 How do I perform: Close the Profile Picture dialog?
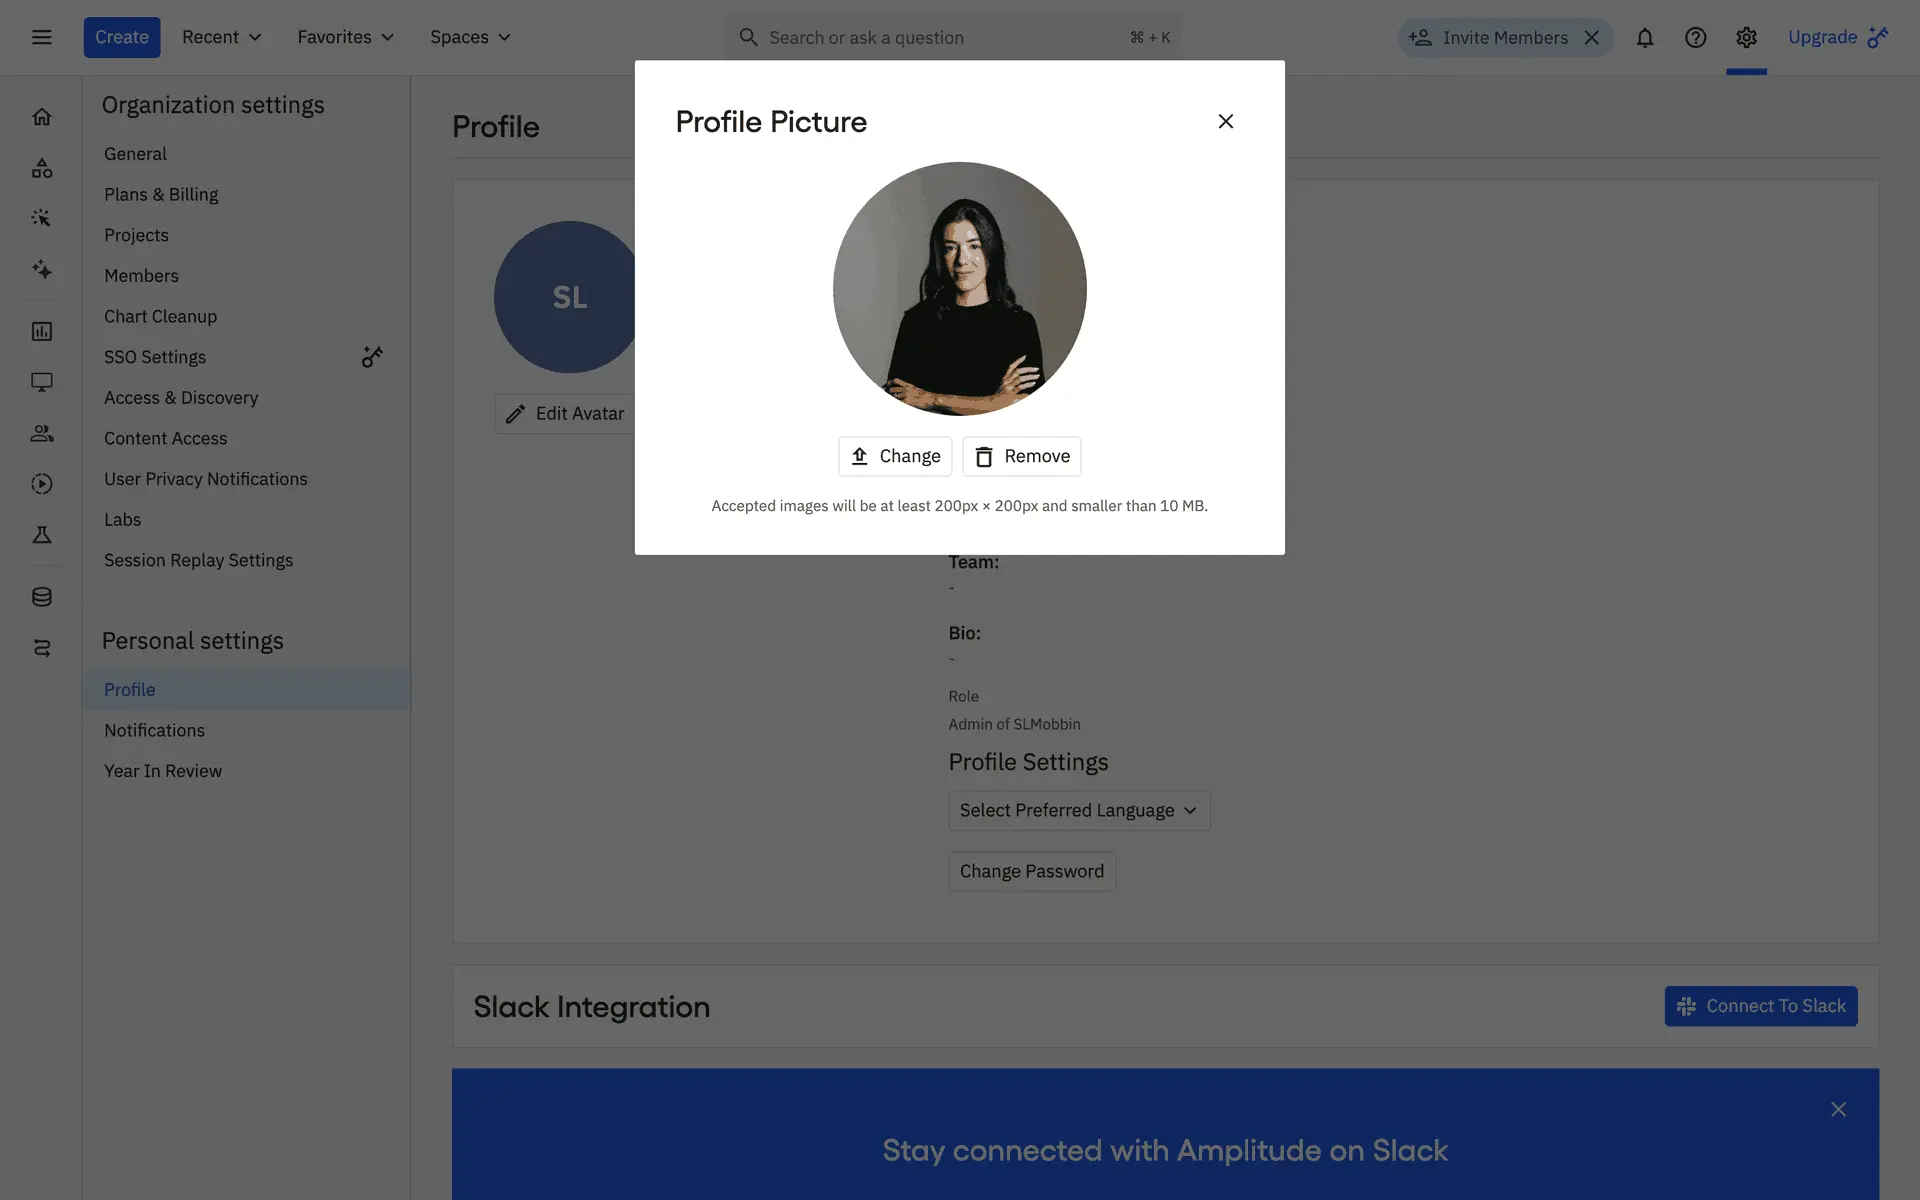click(x=1225, y=121)
